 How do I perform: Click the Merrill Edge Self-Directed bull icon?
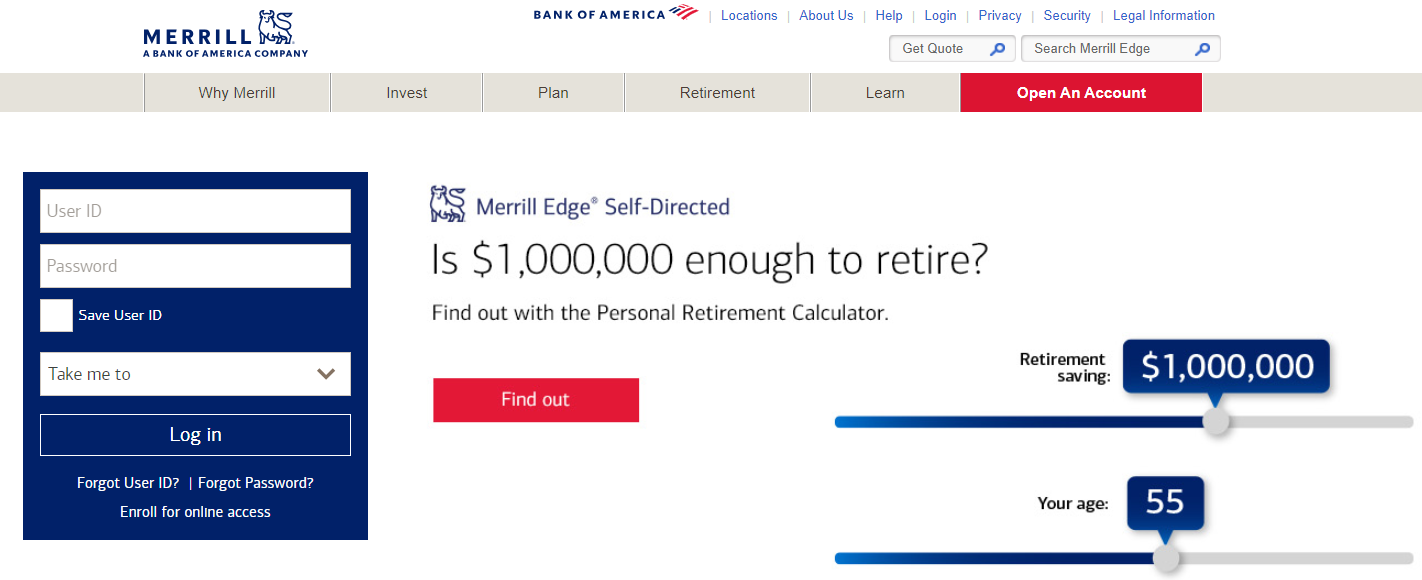[448, 204]
